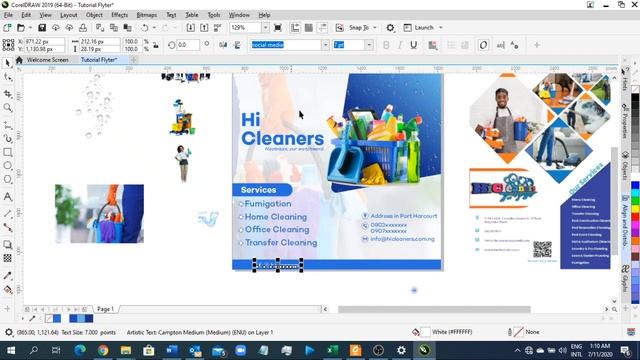Viewport: 640px width, 360px height.
Task: Pick the black palette swatch
Action: click(635, 98)
